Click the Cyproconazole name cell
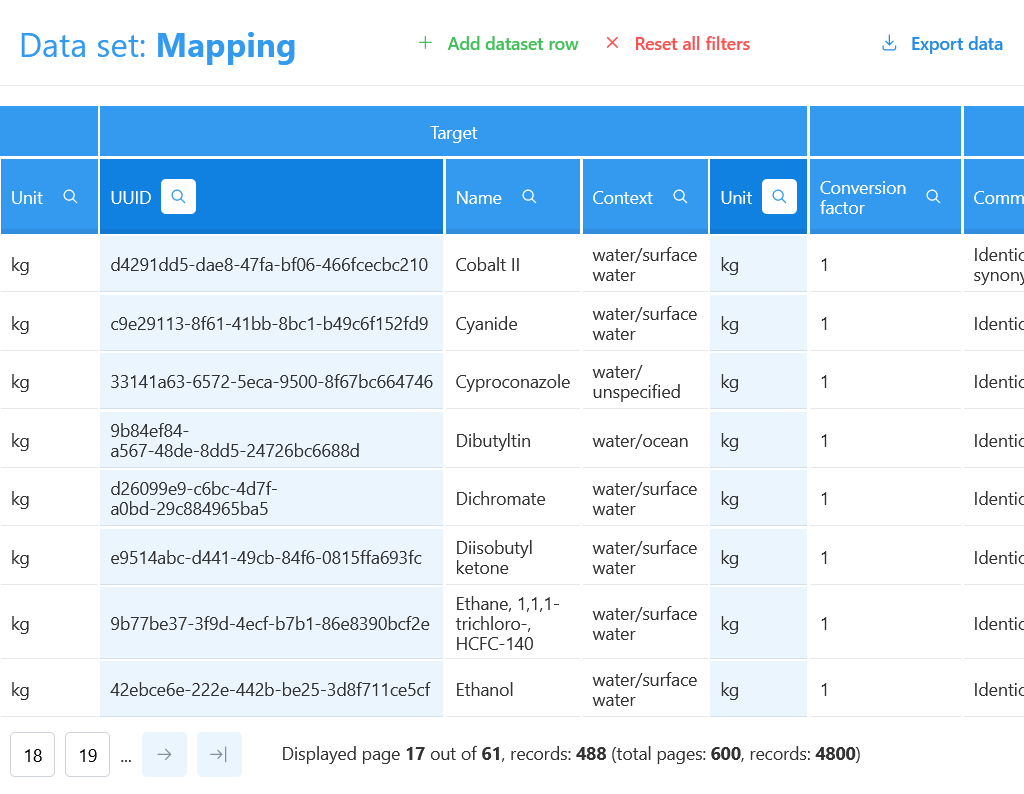This screenshot has width=1024, height=794. tap(513, 381)
